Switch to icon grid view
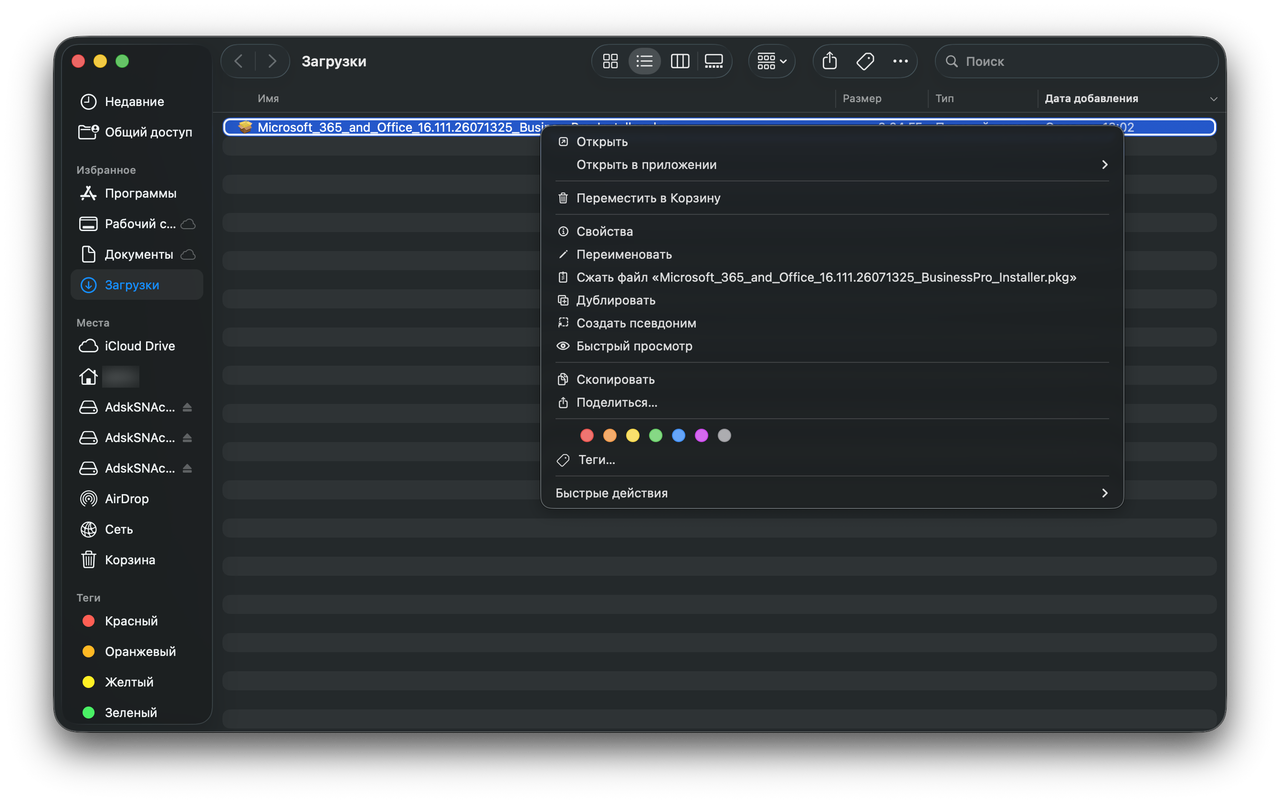 (x=610, y=61)
